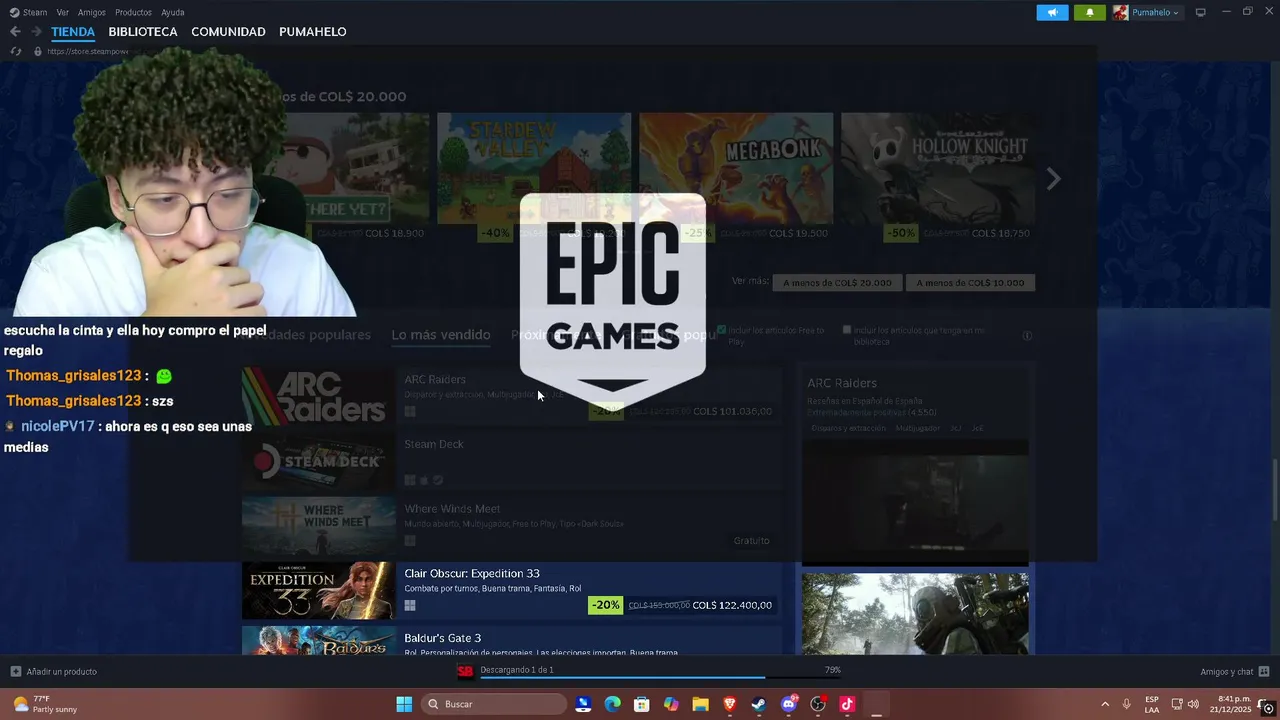The image size is (1280, 720).
Task: Click the tray microphone icon
Action: pos(1127,704)
